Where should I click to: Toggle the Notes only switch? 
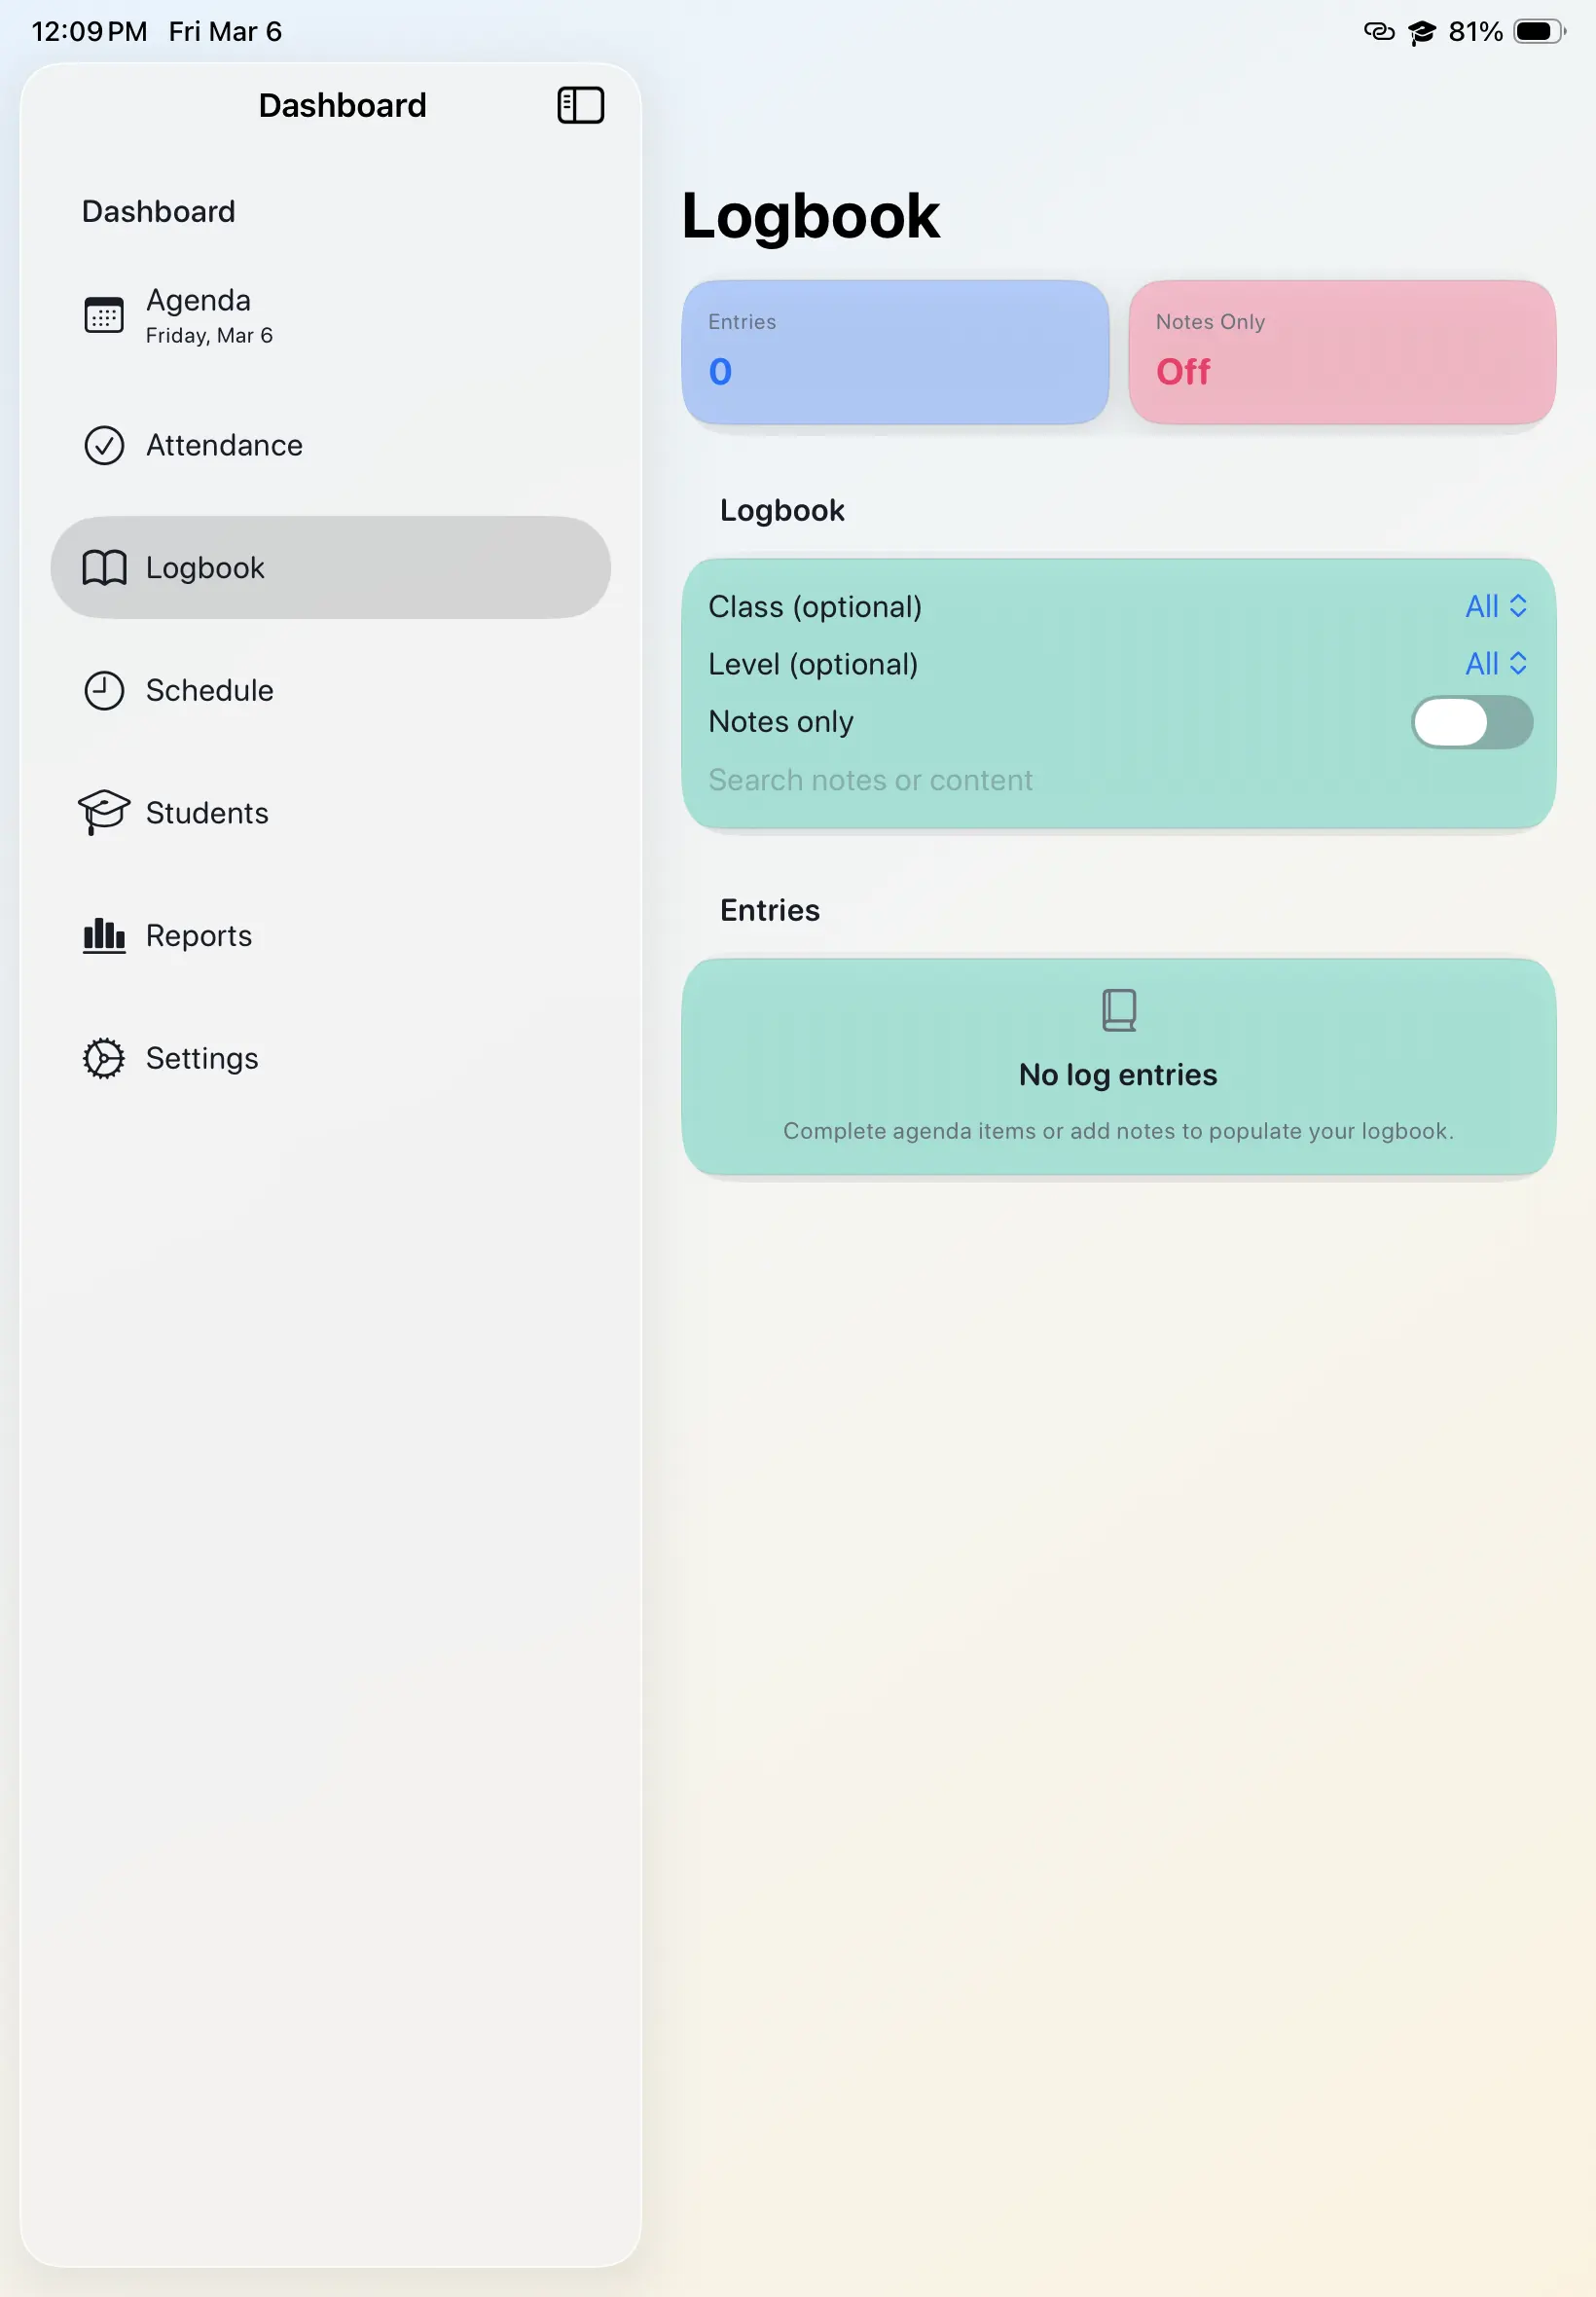coord(1471,722)
